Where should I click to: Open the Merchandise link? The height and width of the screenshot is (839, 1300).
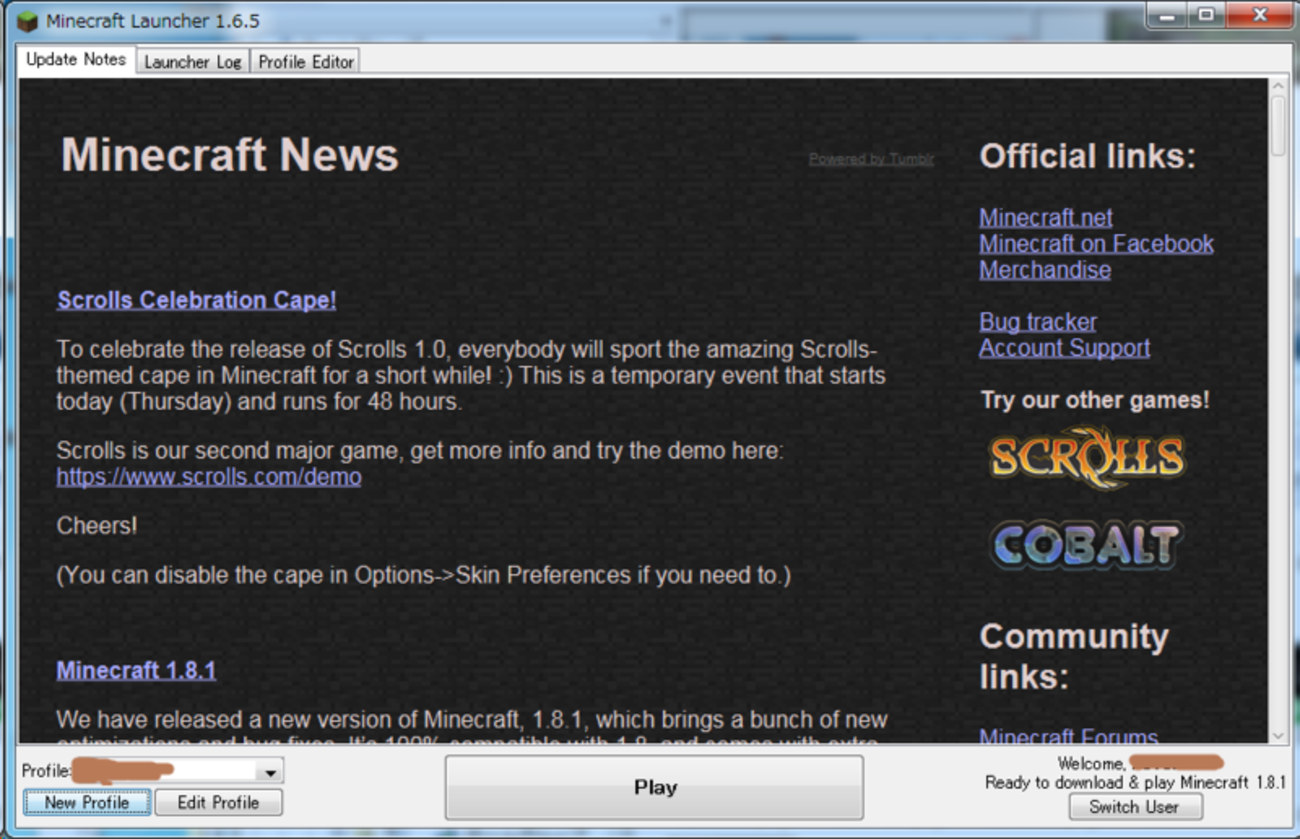[x=1045, y=269]
